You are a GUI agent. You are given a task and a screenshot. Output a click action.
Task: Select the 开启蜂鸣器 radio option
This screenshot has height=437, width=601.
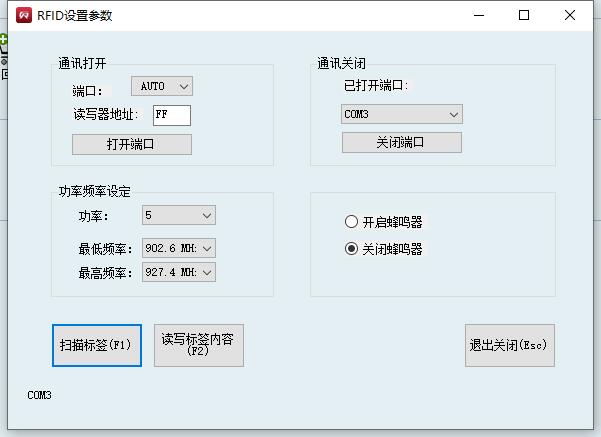[351, 222]
